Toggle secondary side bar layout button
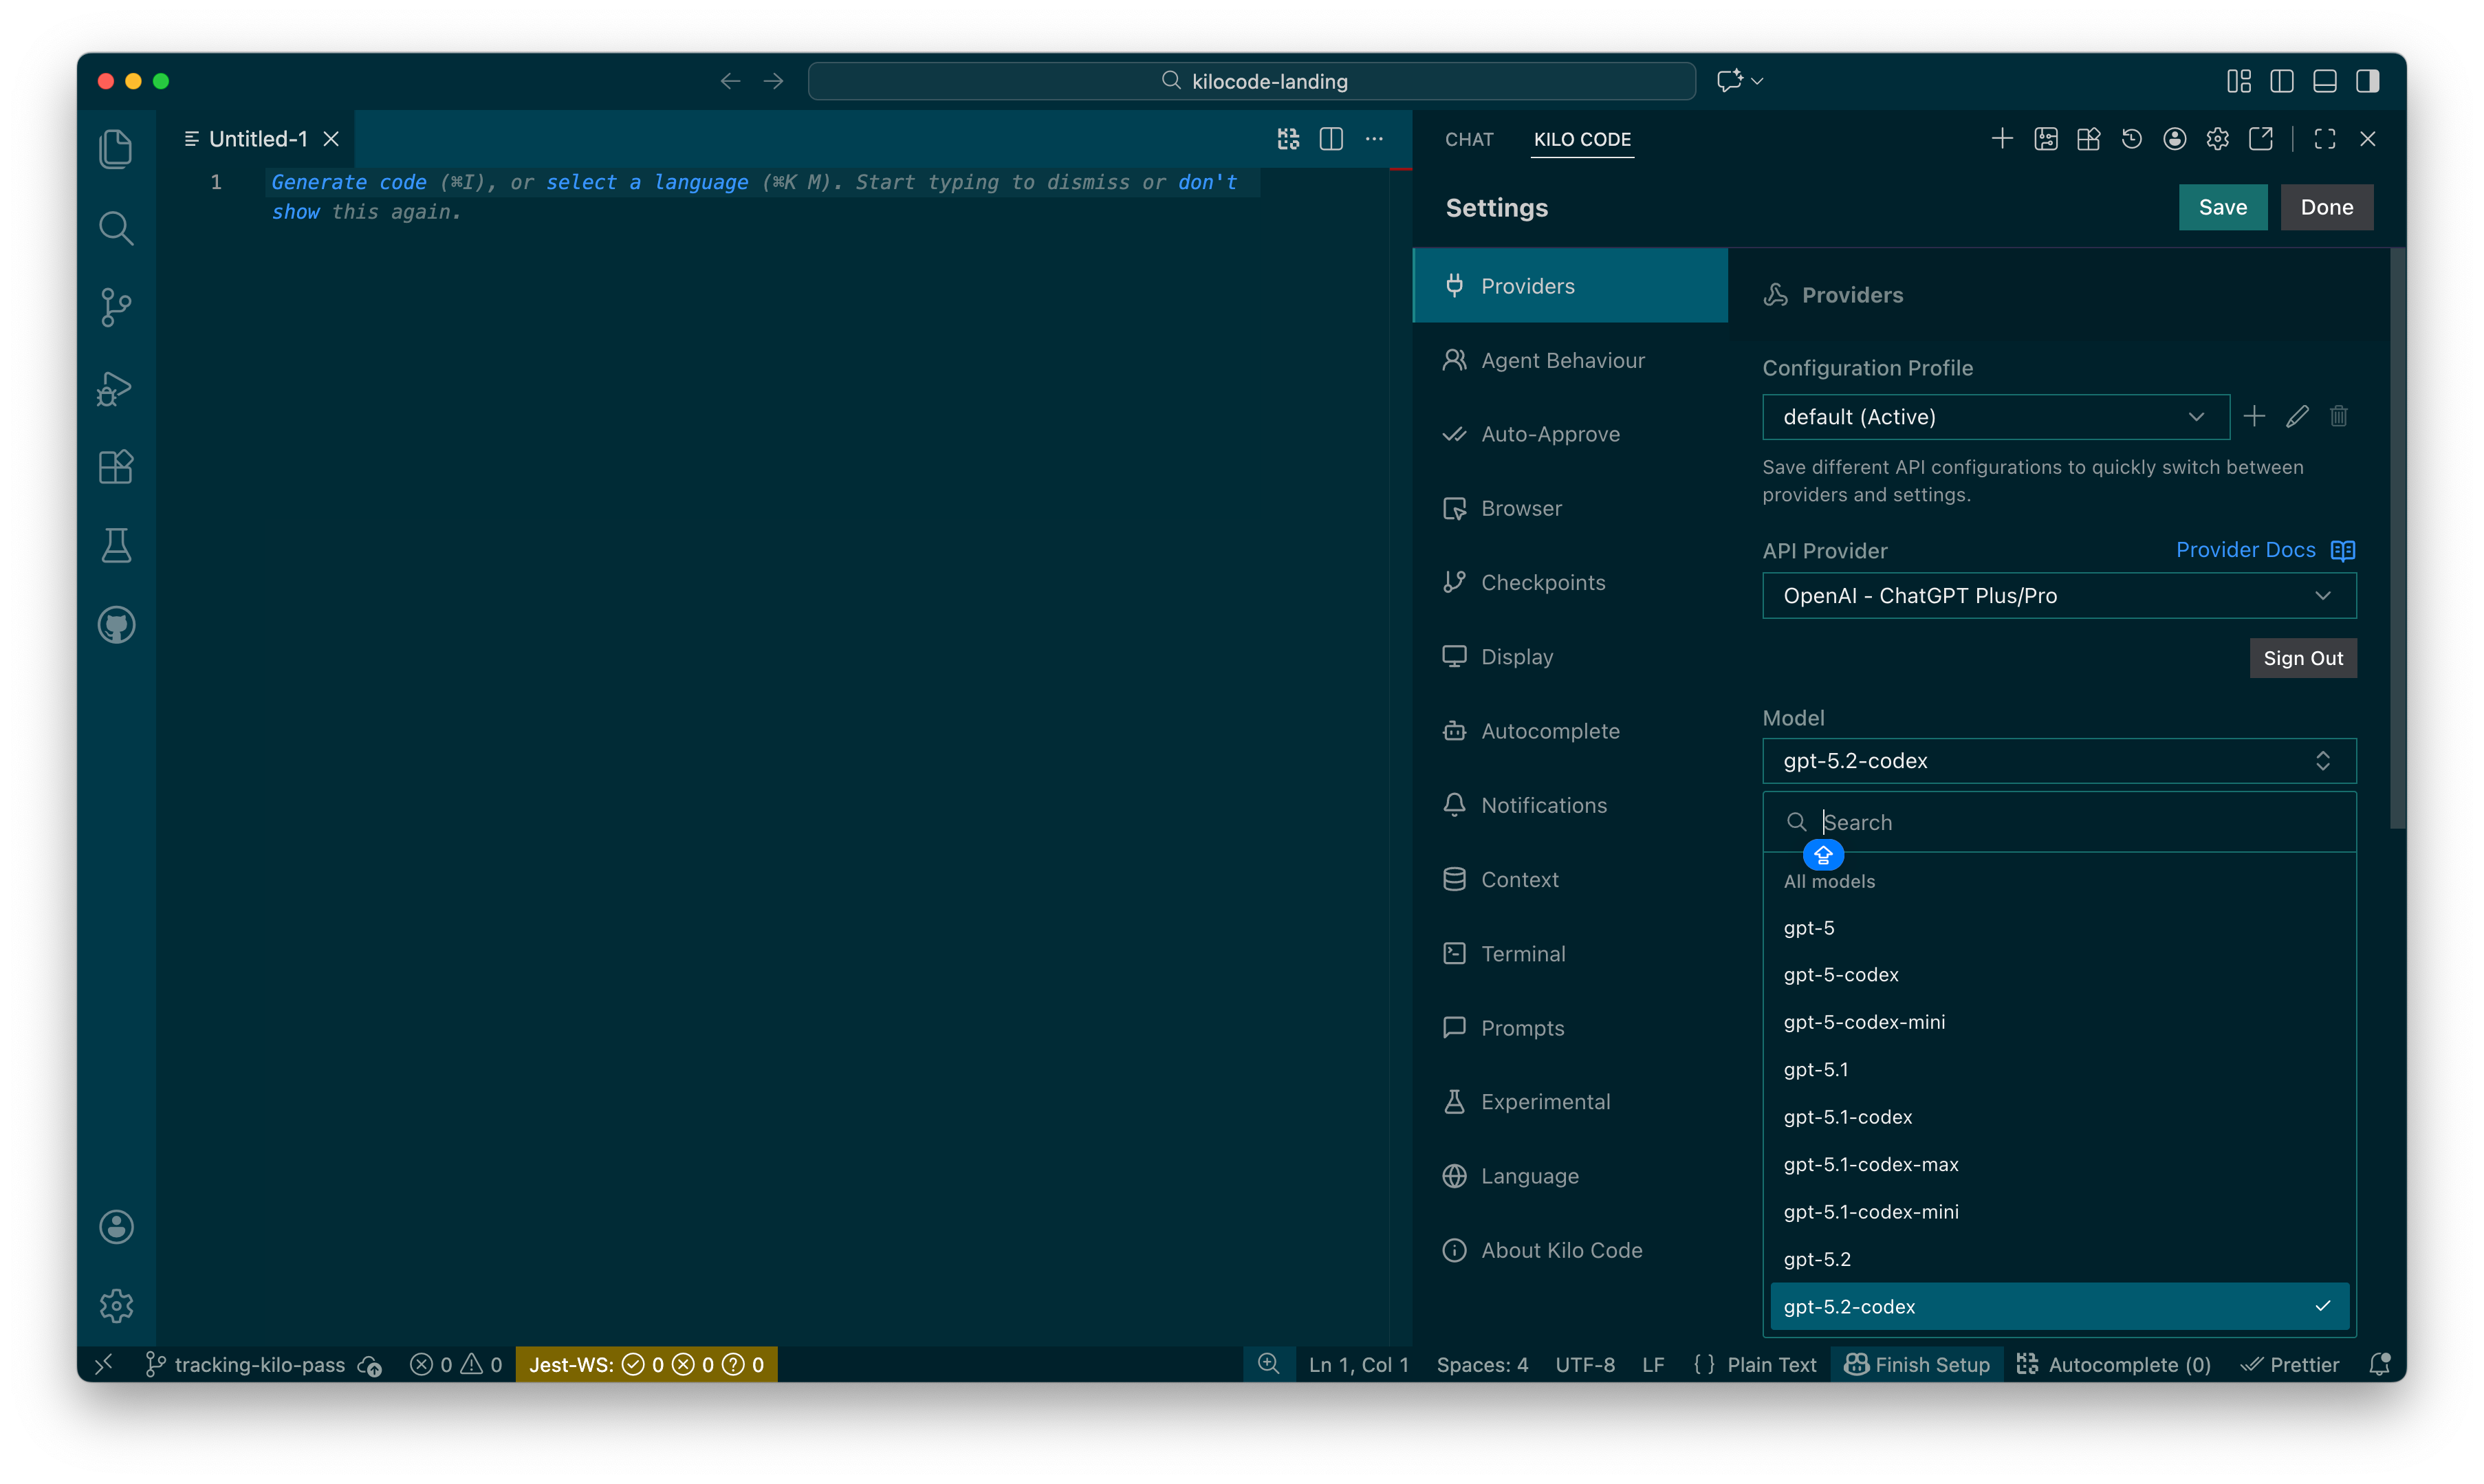The width and height of the screenshot is (2484, 1484). (x=2367, y=81)
